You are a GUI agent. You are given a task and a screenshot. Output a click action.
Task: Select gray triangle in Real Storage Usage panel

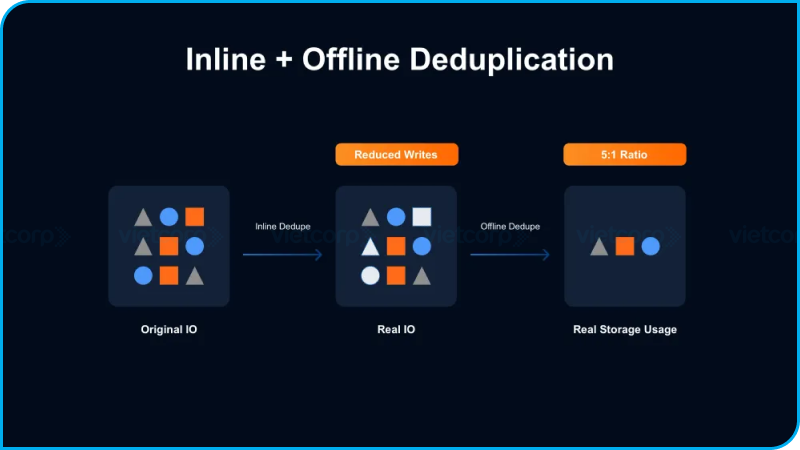click(x=599, y=246)
